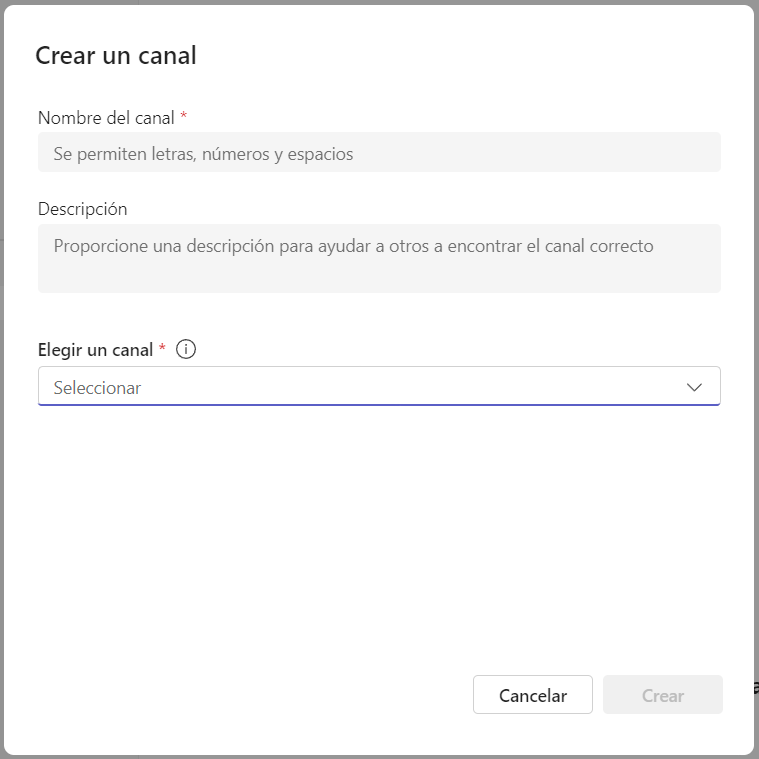The image size is (759, 759).
Task: Click the Crear un canal dialog title
Action: coord(116,55)
